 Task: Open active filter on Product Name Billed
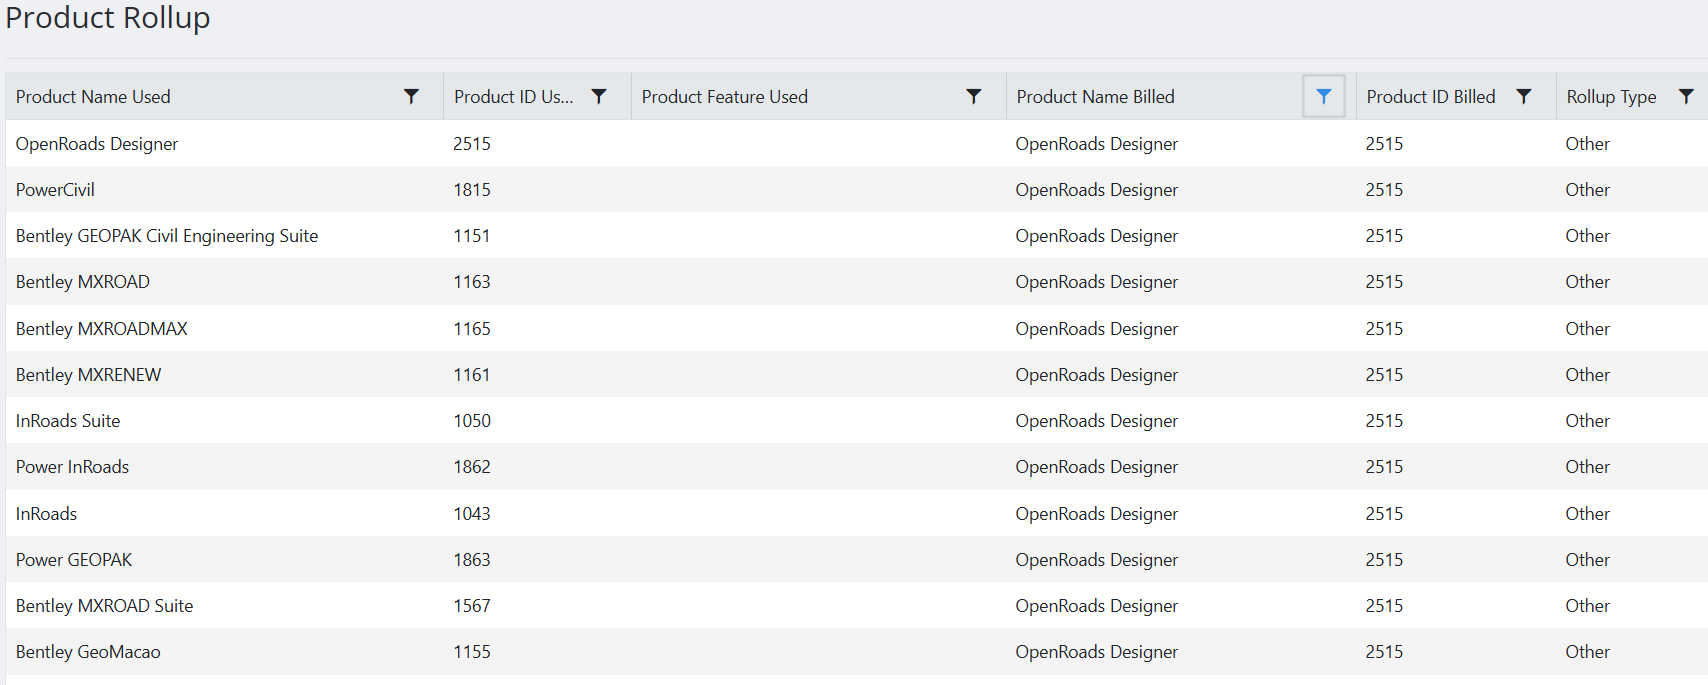pos(1324,97)
